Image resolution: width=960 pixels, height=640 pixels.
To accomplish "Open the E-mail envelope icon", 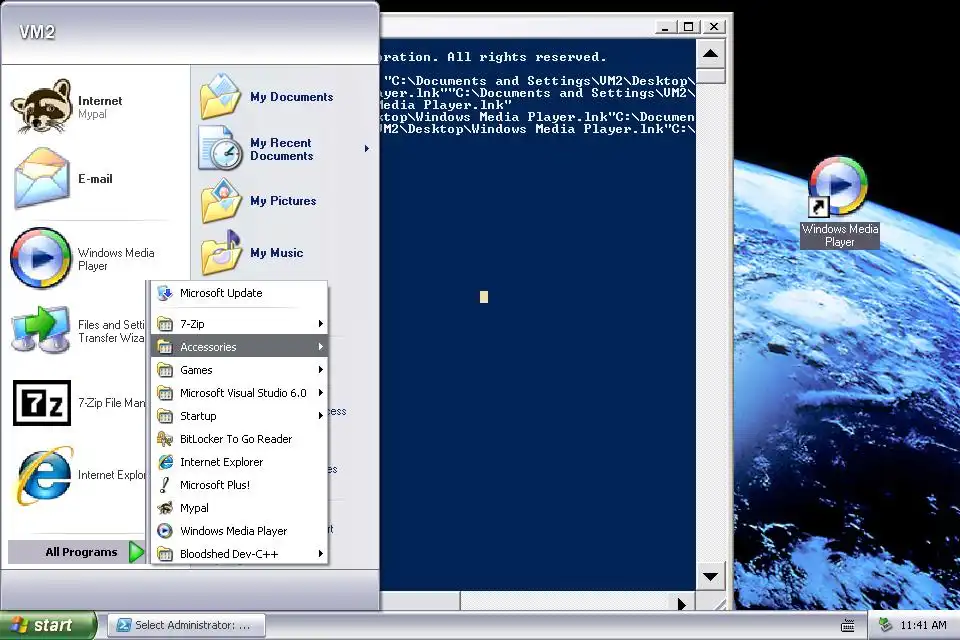I will [41, 178].
